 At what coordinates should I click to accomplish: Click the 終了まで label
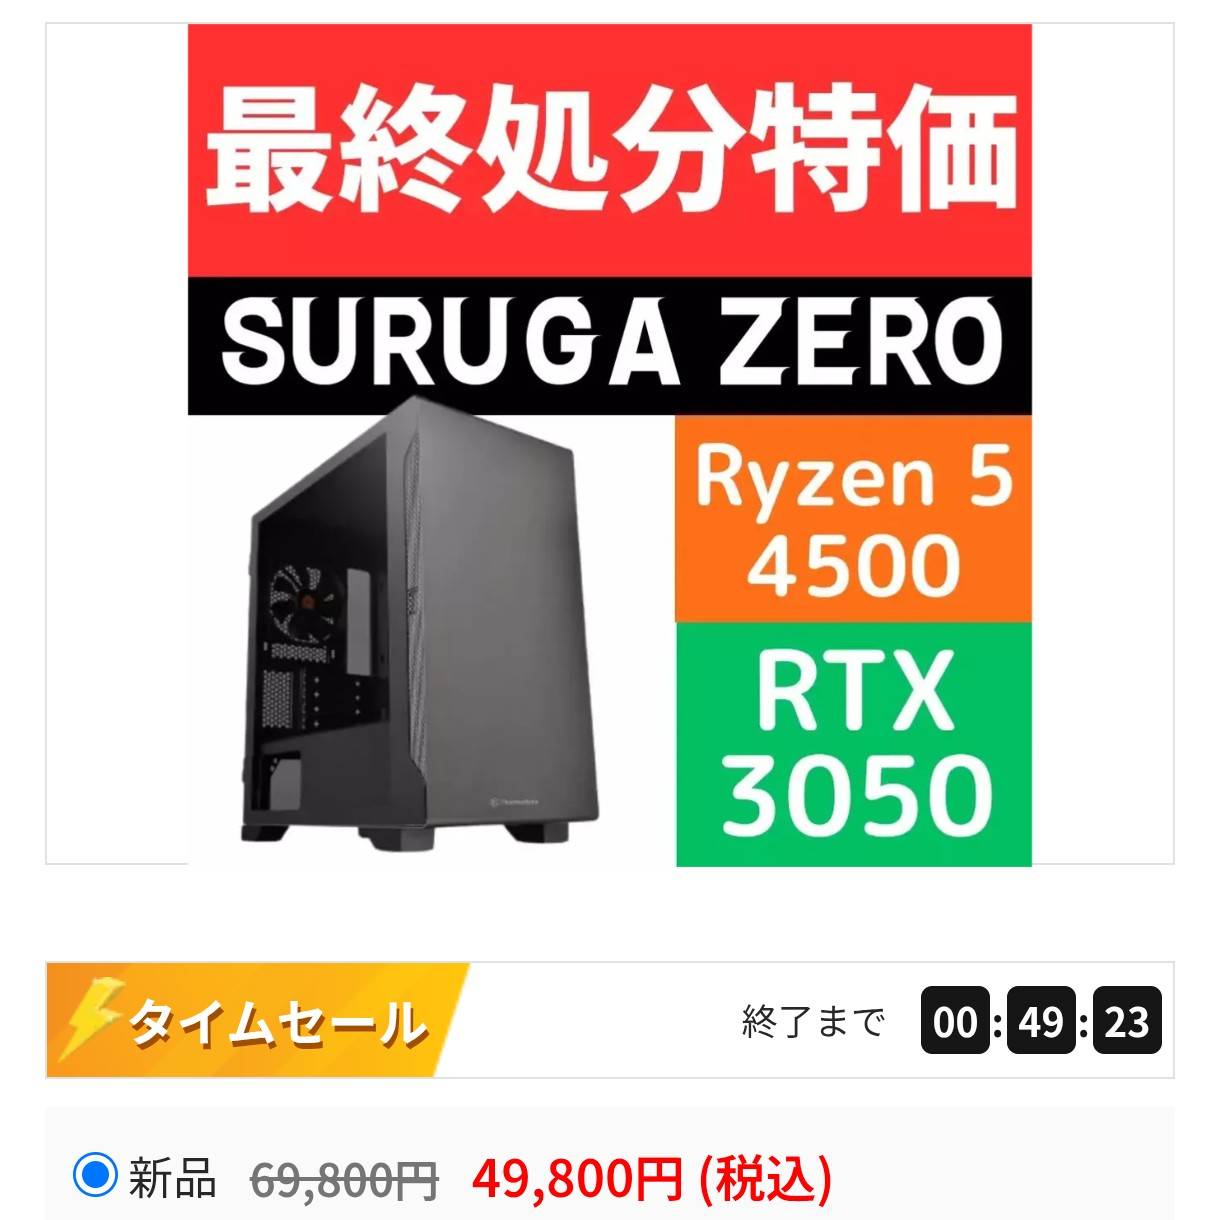814,1022
